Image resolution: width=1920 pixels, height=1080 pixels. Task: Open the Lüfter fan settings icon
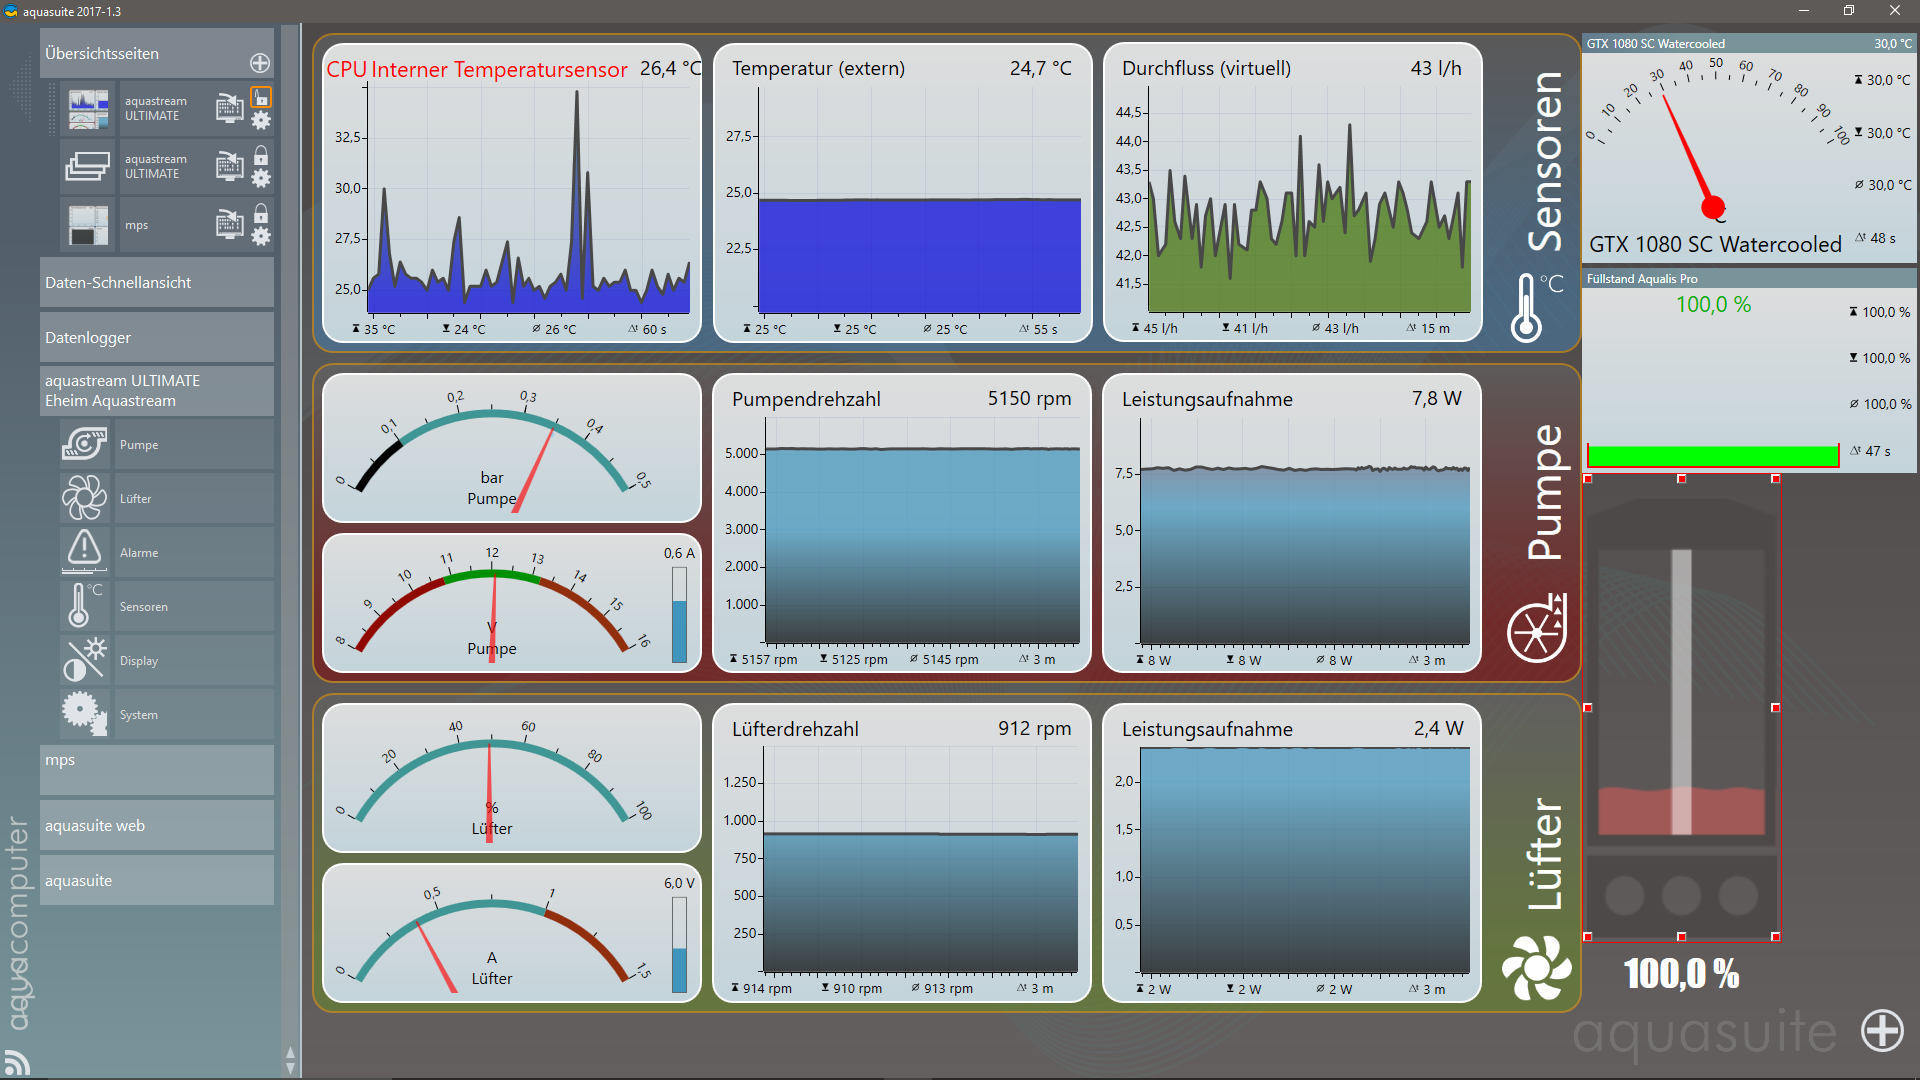(84, 498)
